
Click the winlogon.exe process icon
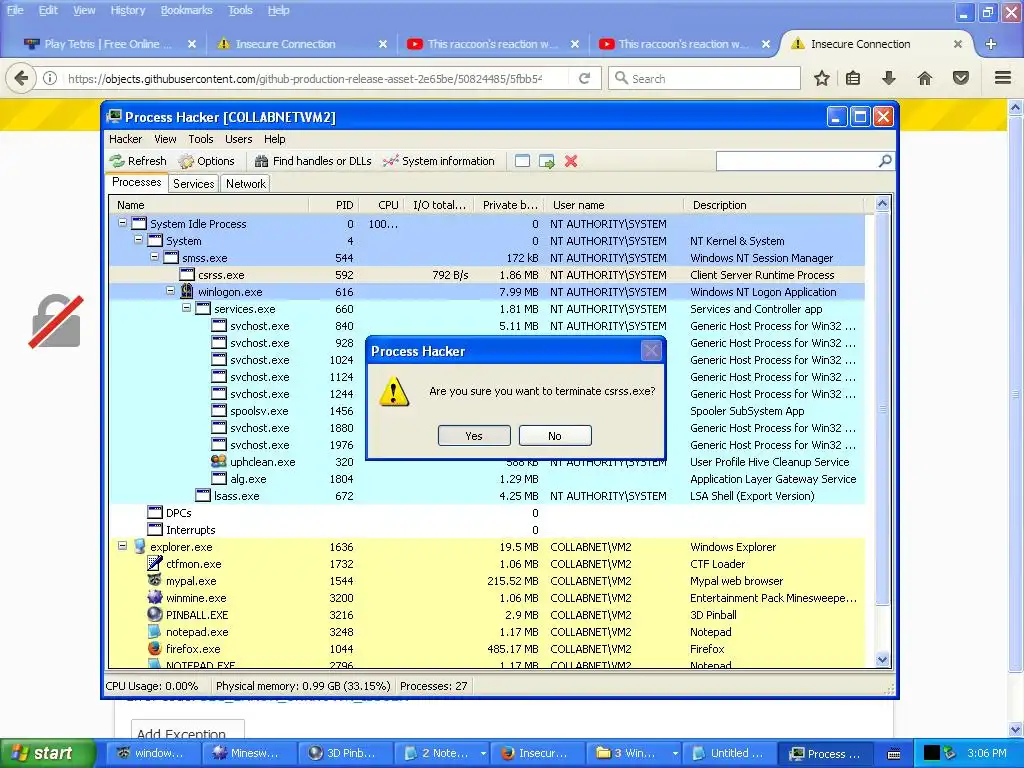point(187,291)
